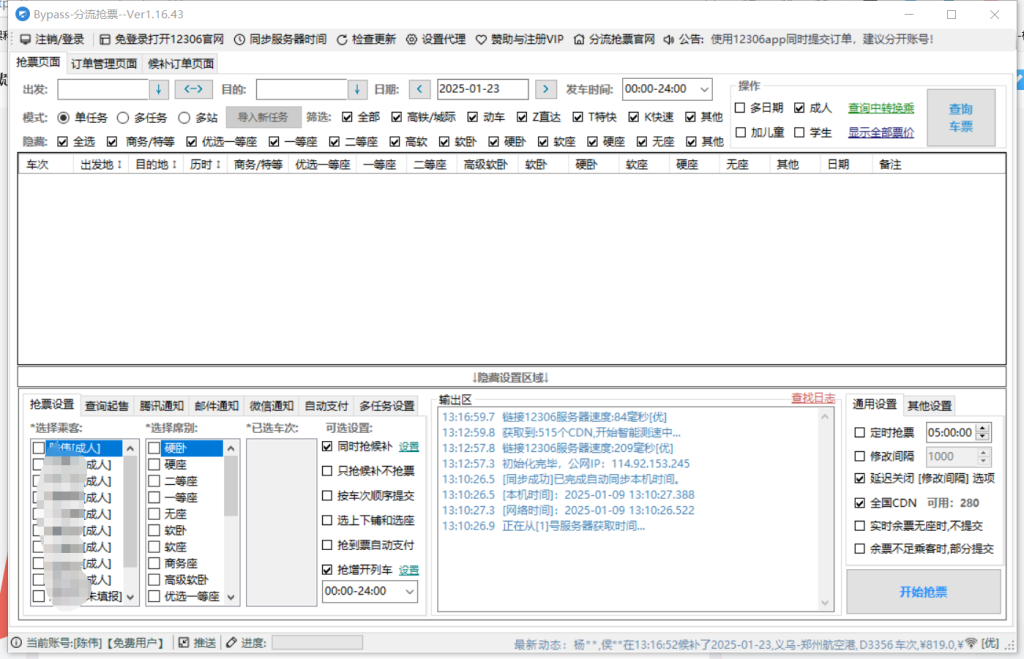Toggle 全国CDN checkbox
The width and height of the screenshot is (1024, 659).
pyautogui.click(x=859, y=503)
